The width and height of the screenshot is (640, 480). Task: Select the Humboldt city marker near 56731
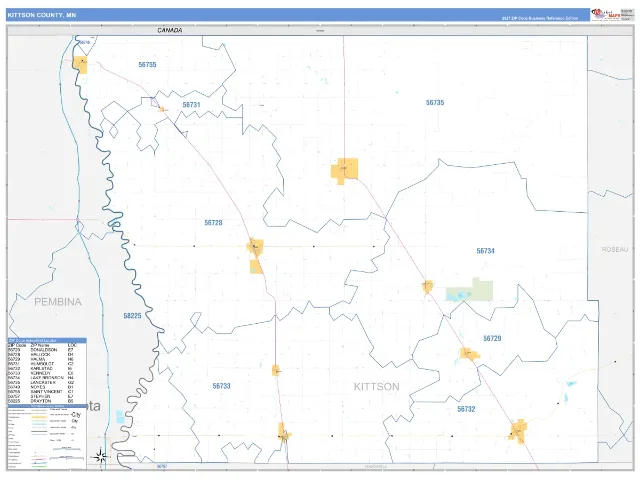click(162, 109)
